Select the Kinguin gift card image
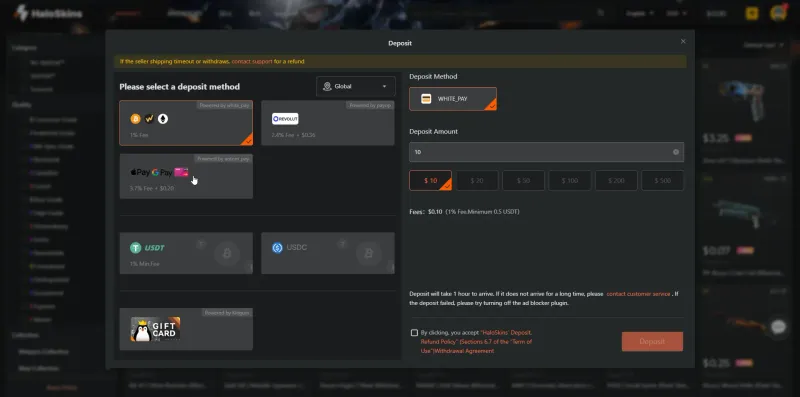 pyautogui.click(x=155, y=329)
